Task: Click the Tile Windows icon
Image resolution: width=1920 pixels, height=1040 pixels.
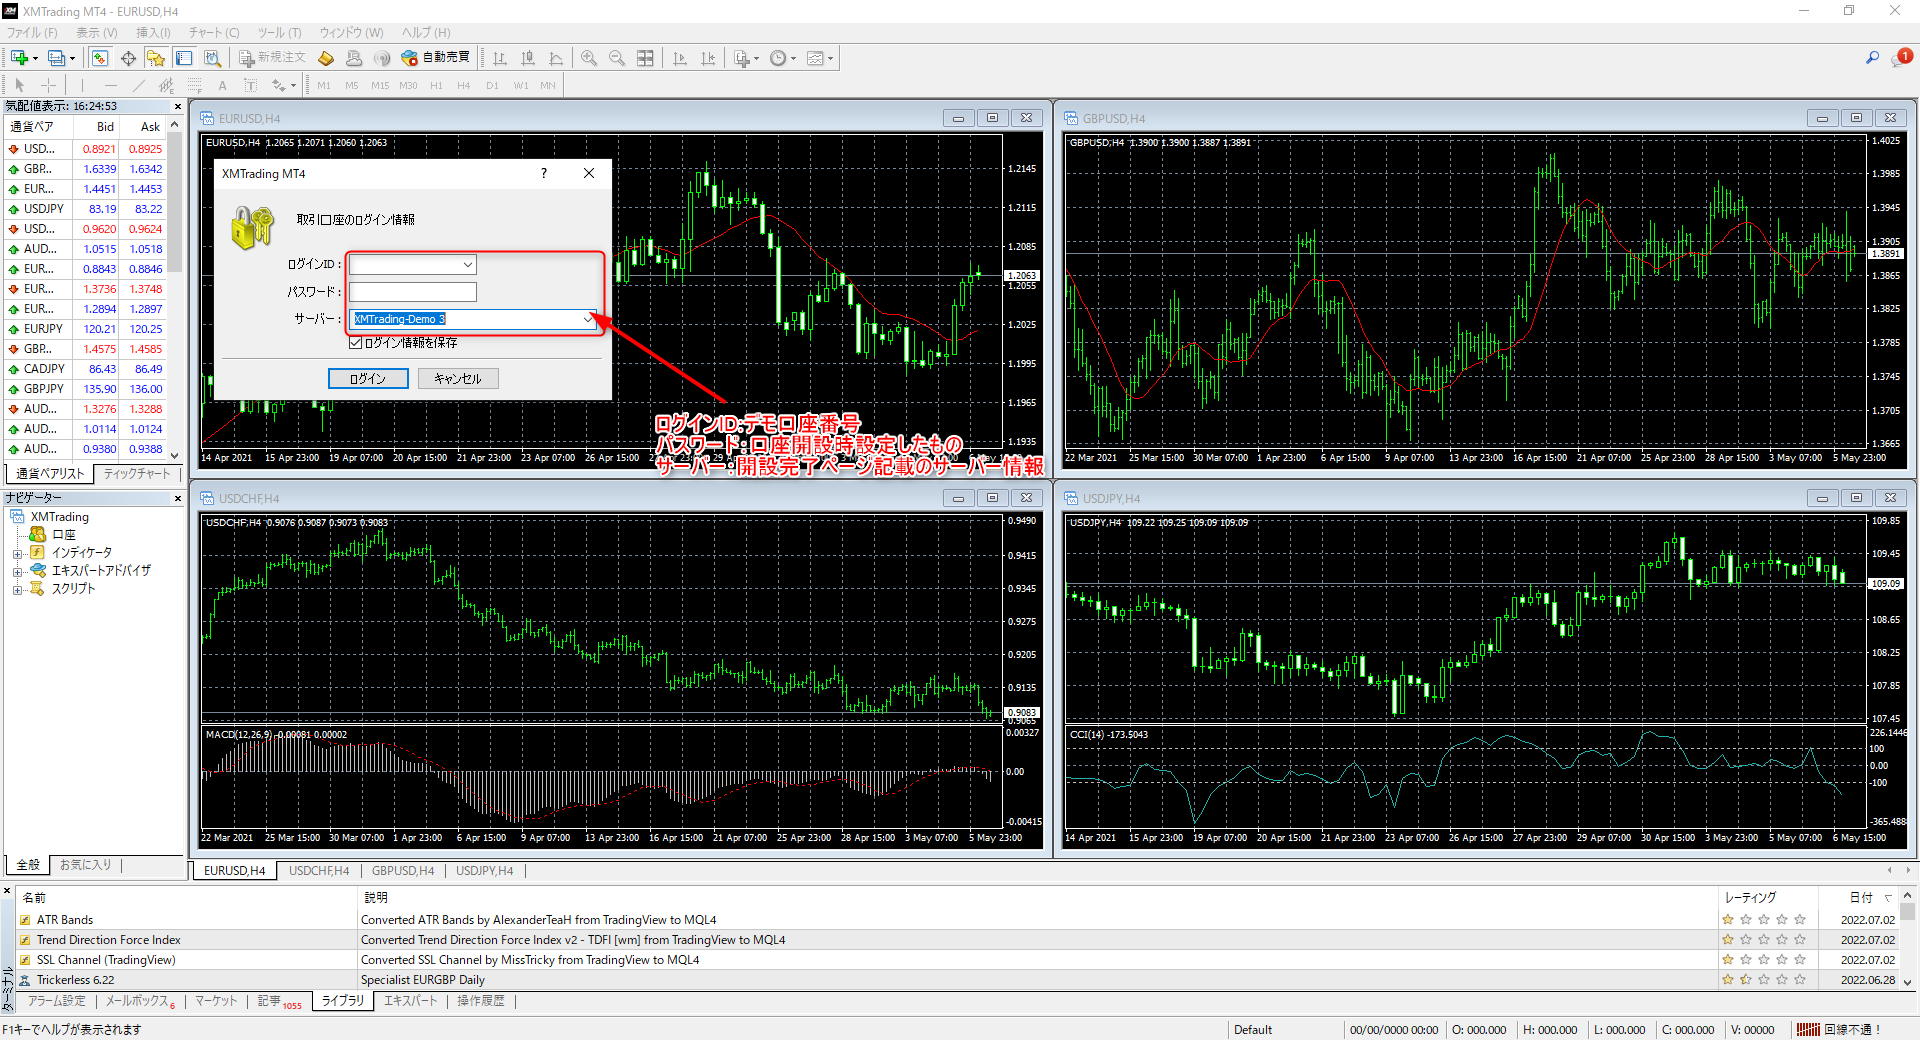Action: (x=645, y=58)
